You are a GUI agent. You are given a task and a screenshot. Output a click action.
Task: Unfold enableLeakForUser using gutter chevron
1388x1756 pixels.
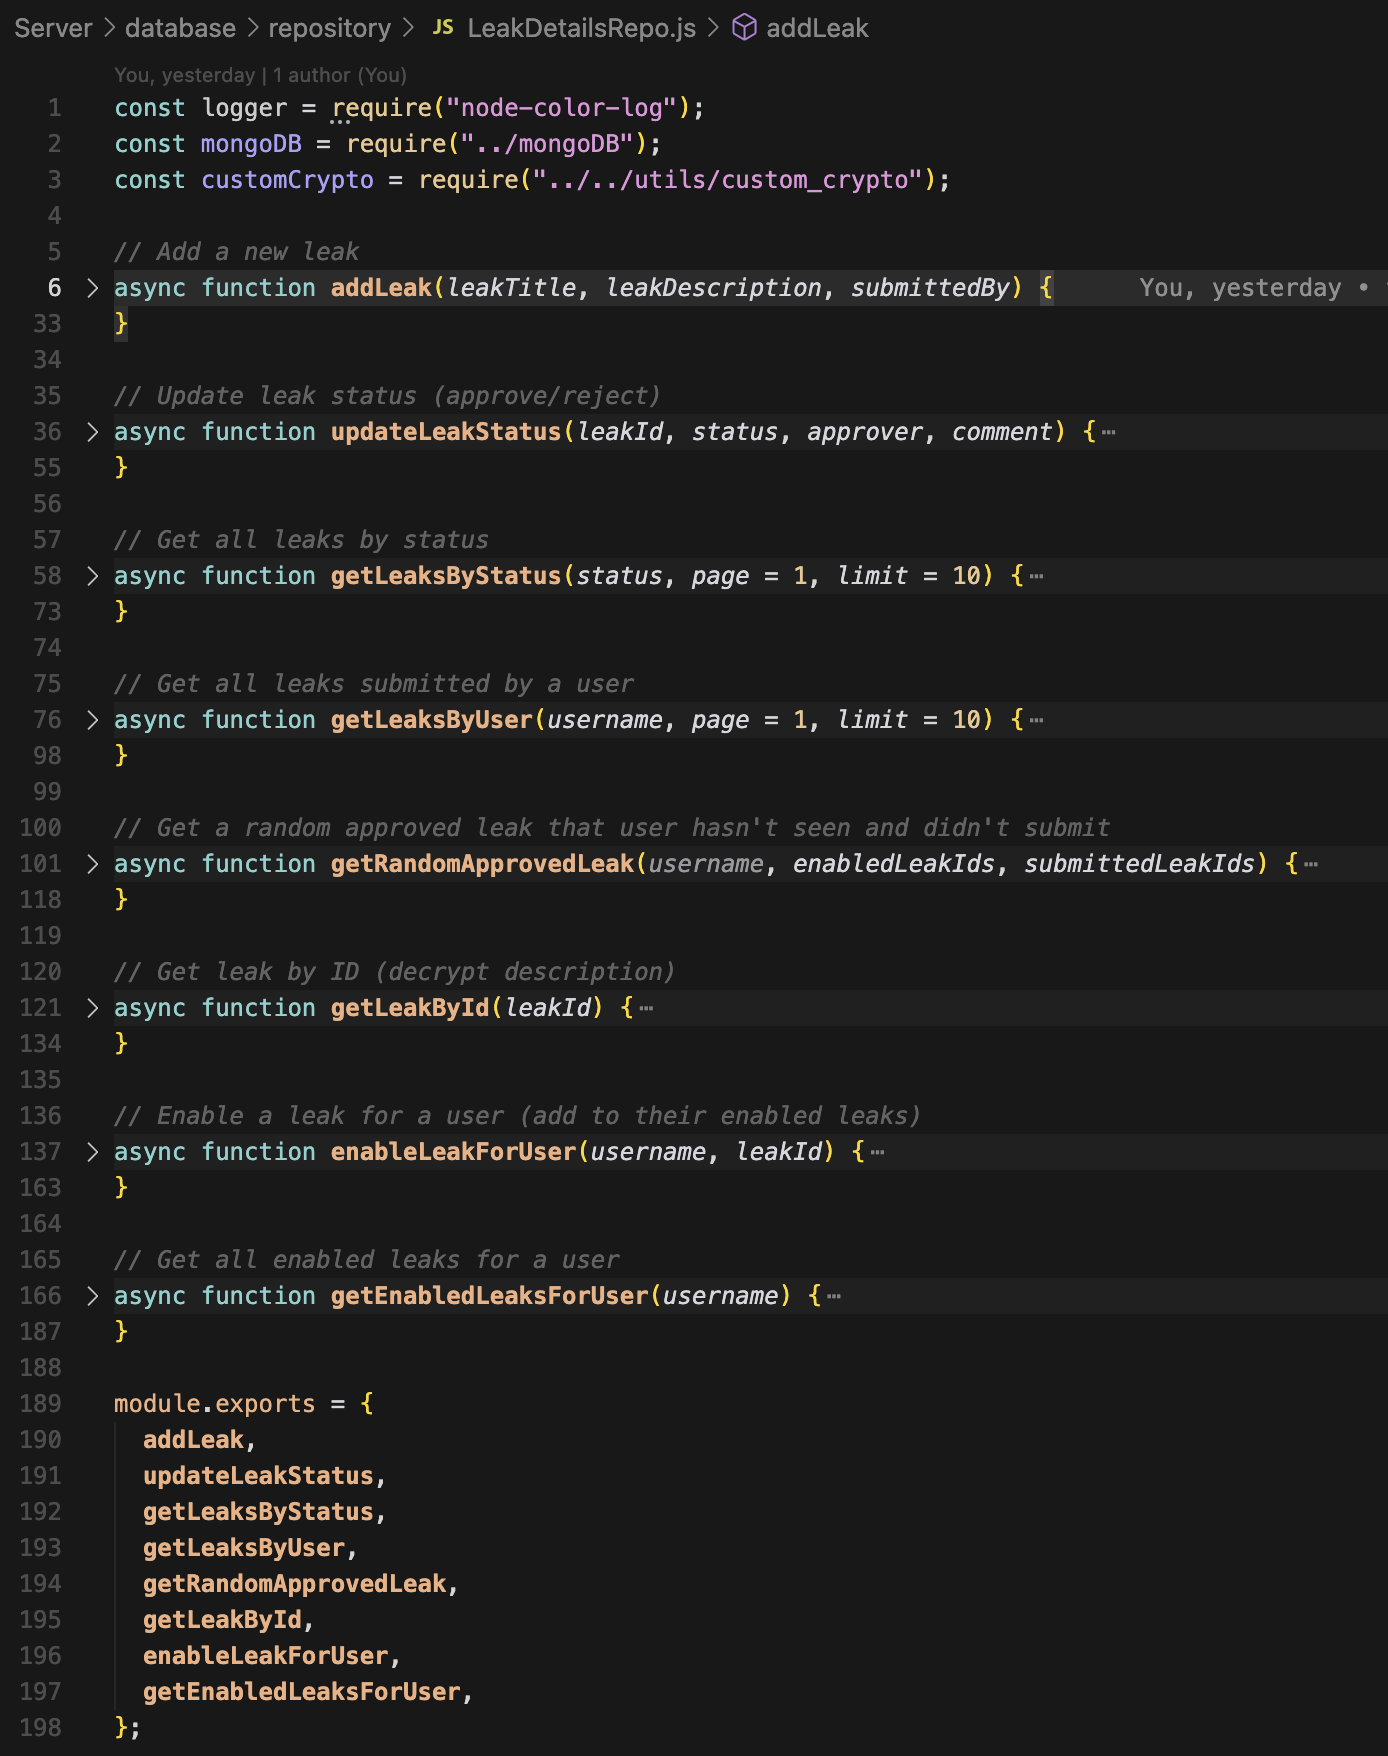[x=92, y=1152]
